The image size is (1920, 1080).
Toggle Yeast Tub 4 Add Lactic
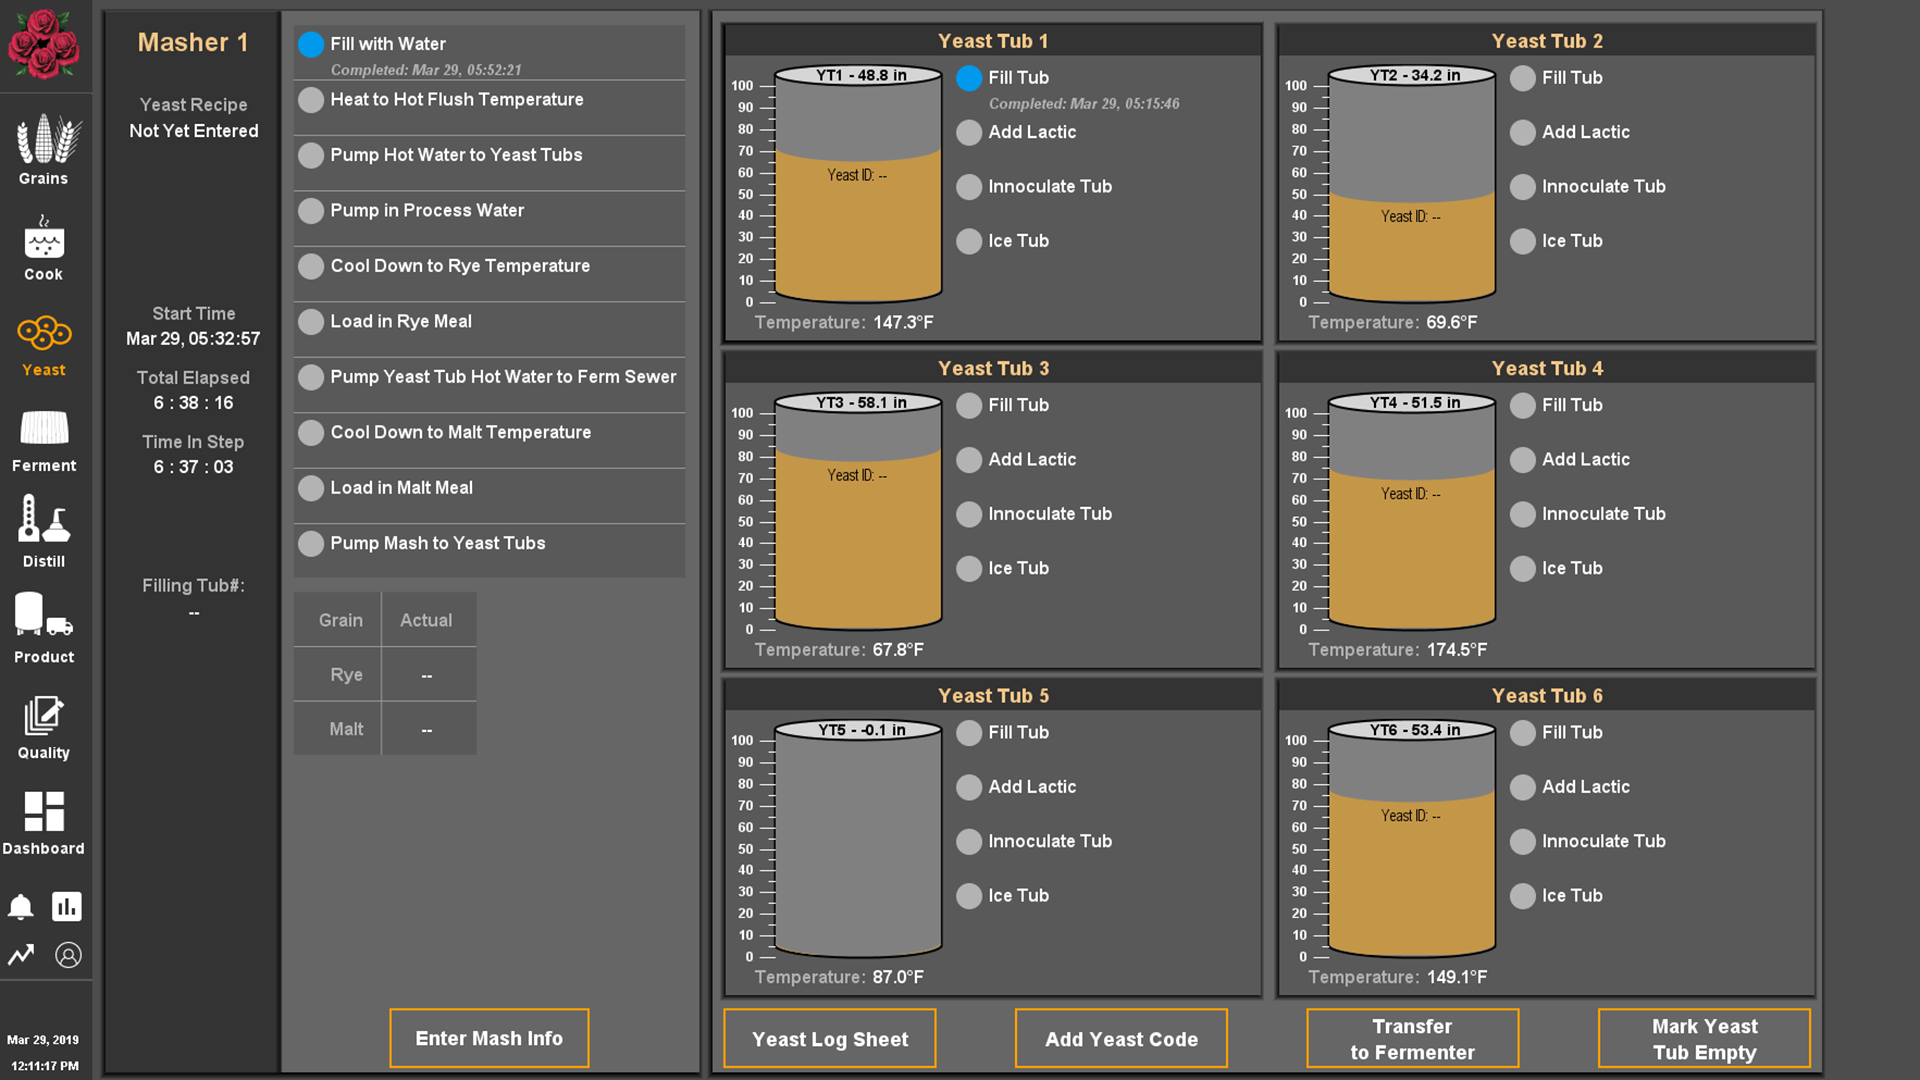pos(1523,460)
